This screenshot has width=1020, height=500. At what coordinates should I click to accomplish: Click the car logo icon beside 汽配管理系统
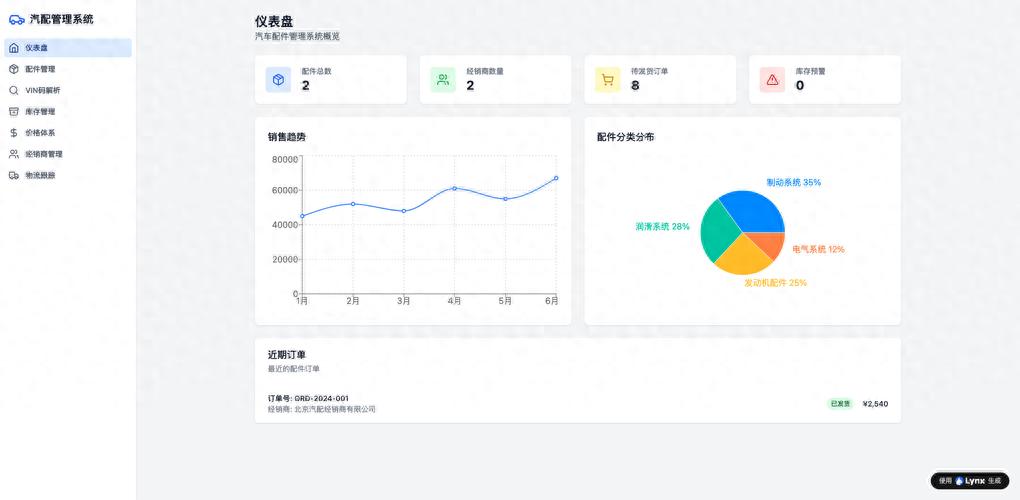[17, 20]
